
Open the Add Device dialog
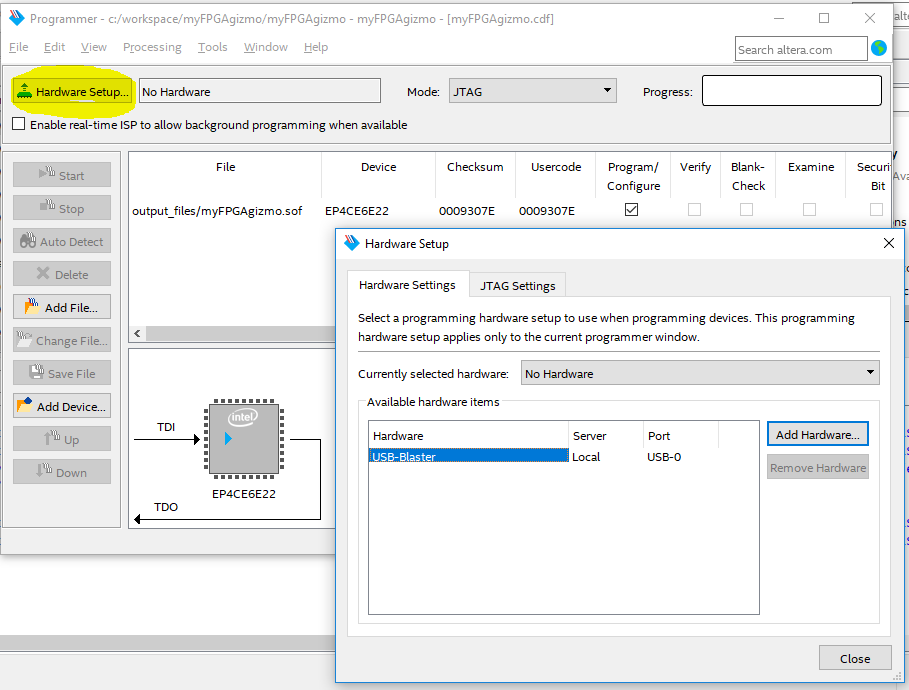(62, 406)
